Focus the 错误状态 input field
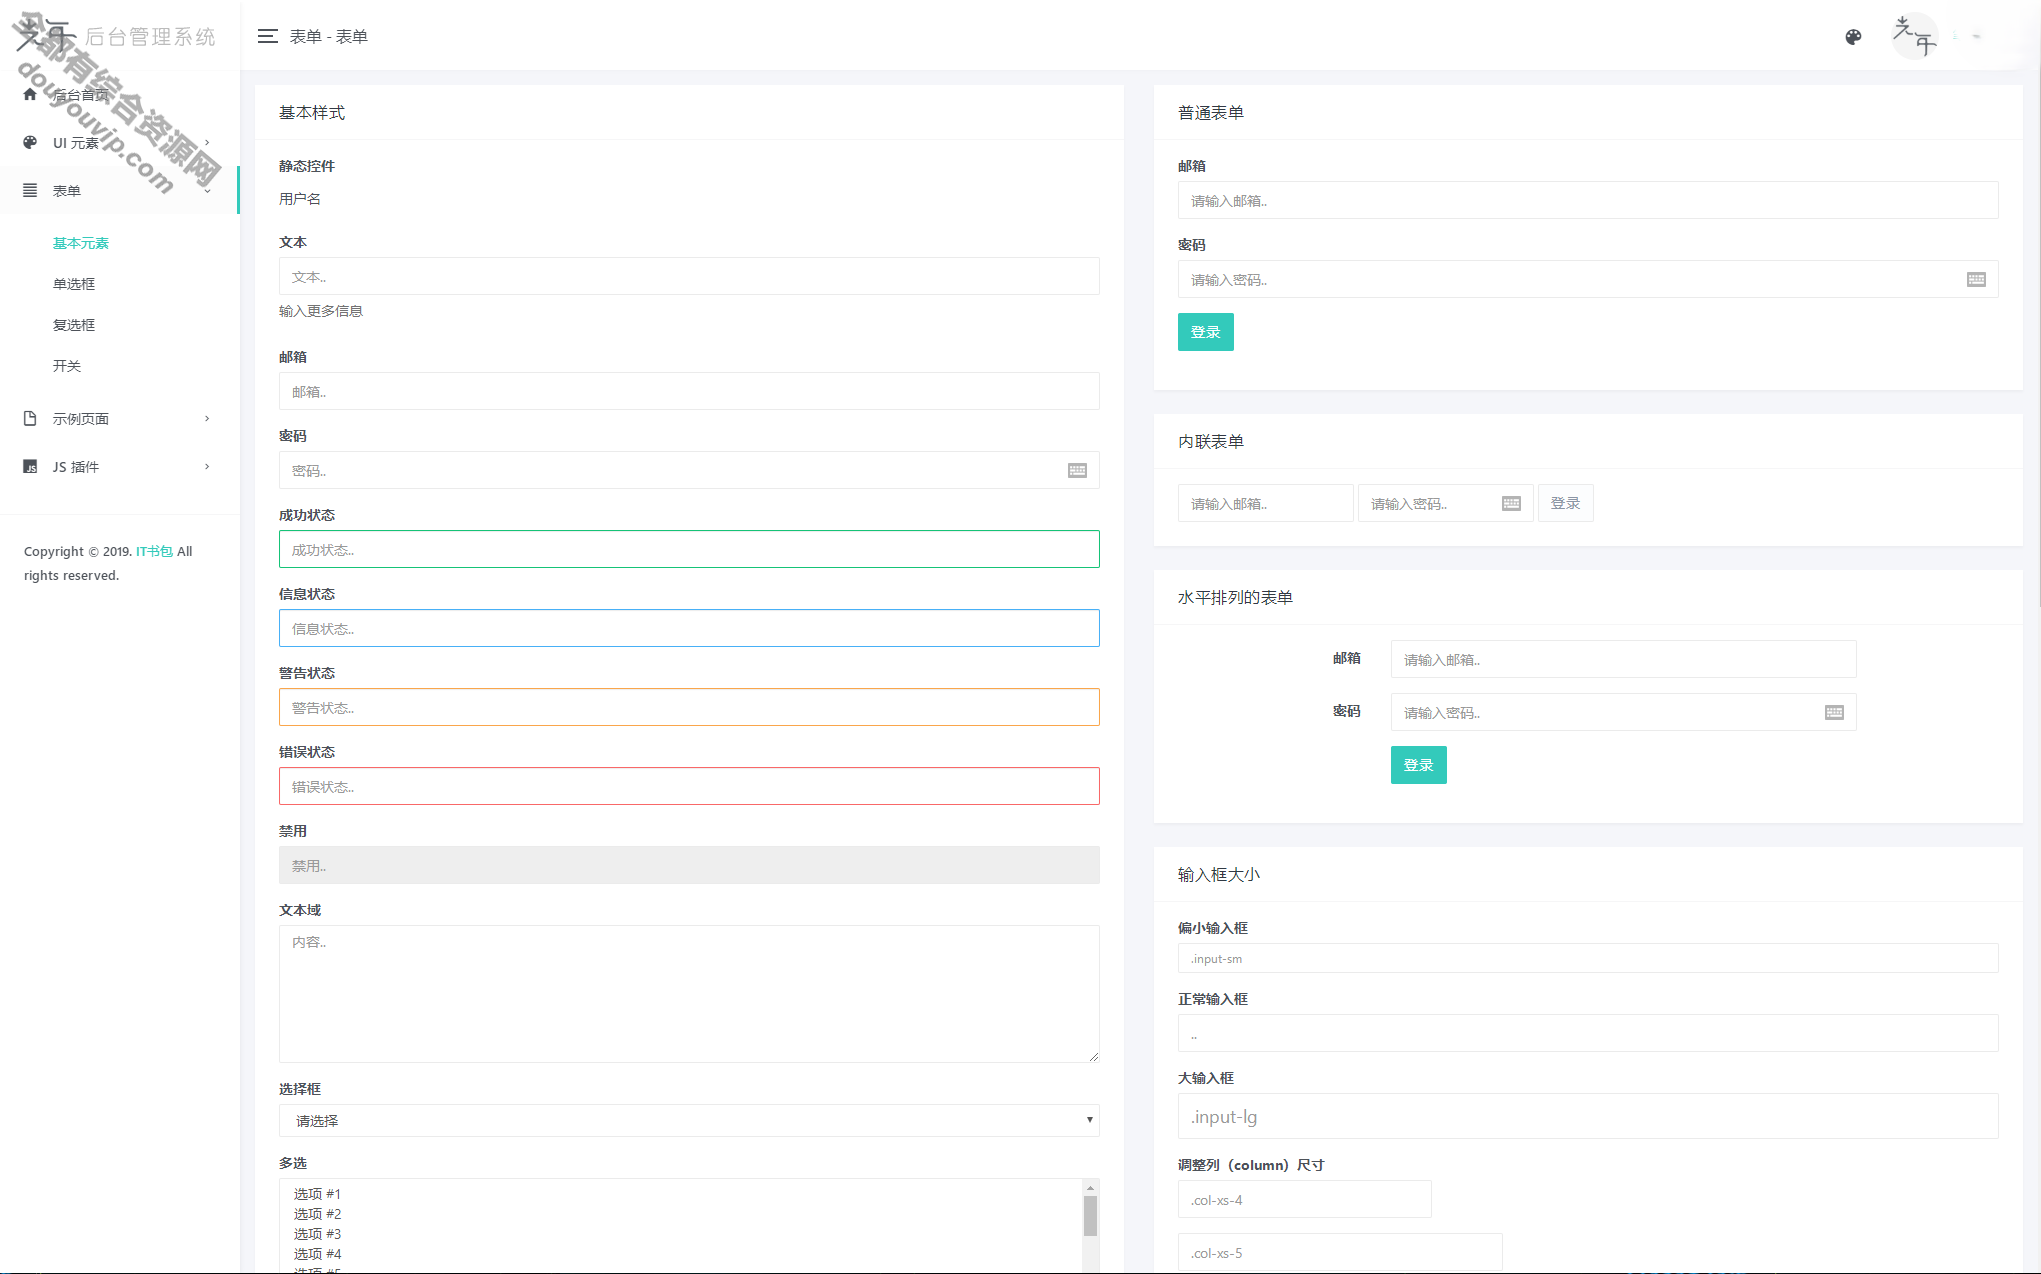The width and height of the screenshot is (2041, 1274). pos(689,786)
